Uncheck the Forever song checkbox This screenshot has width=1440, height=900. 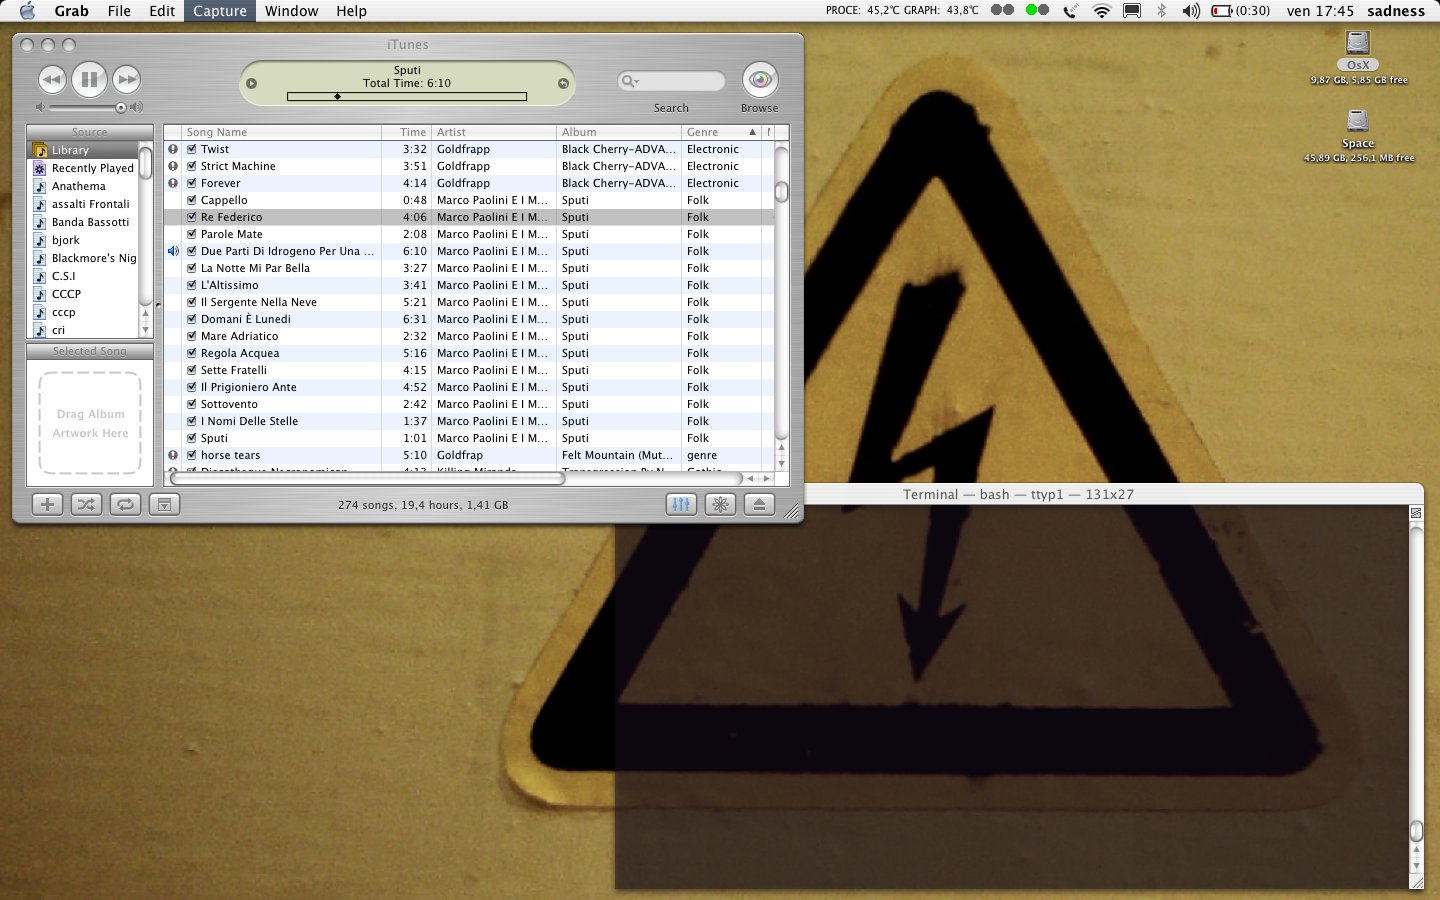(x=192, y=183)
